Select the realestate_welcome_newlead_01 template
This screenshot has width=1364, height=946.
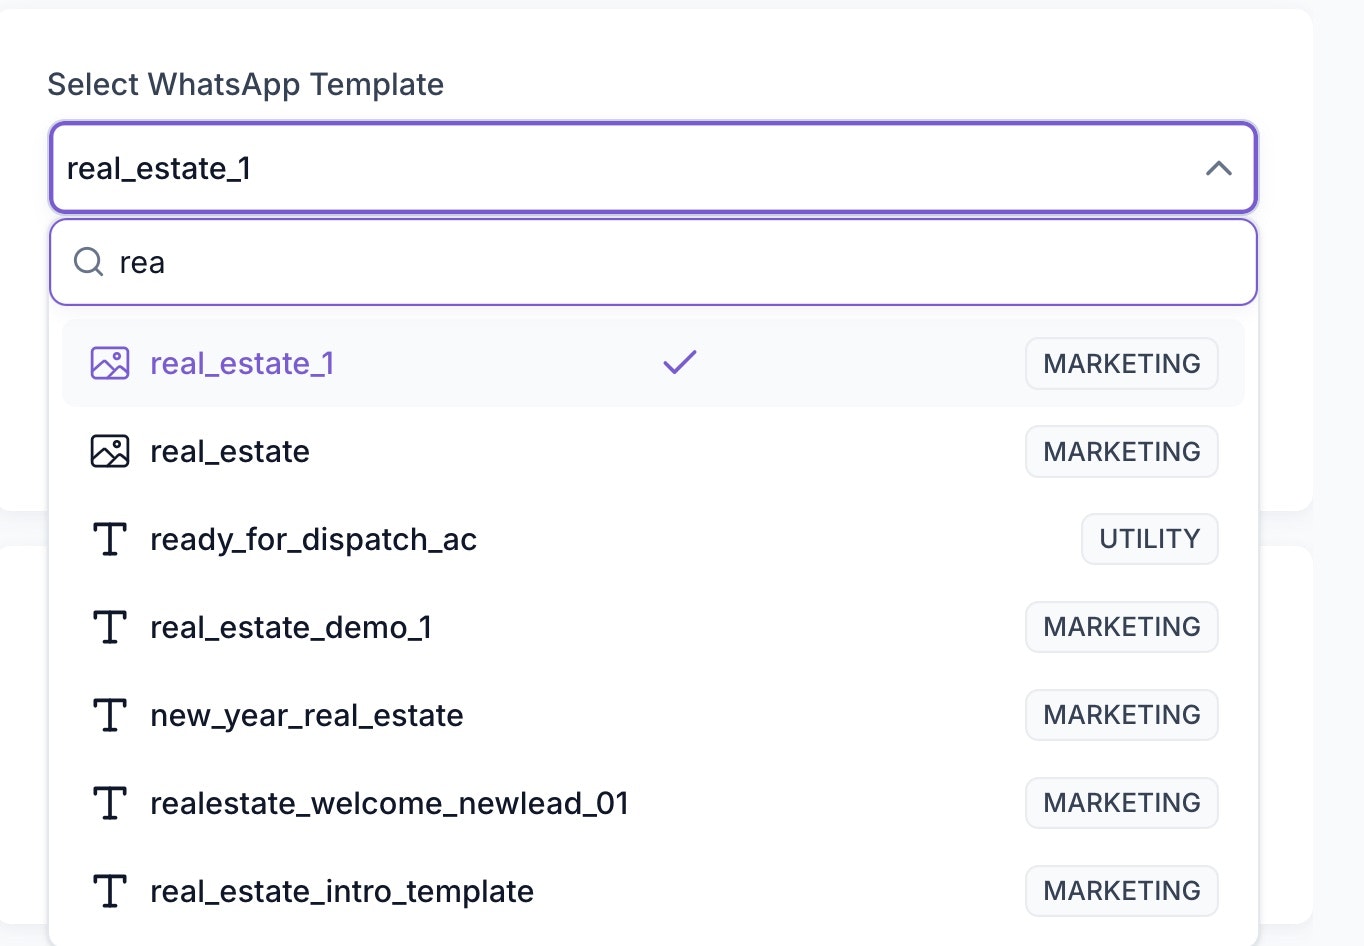coord(653,803)
